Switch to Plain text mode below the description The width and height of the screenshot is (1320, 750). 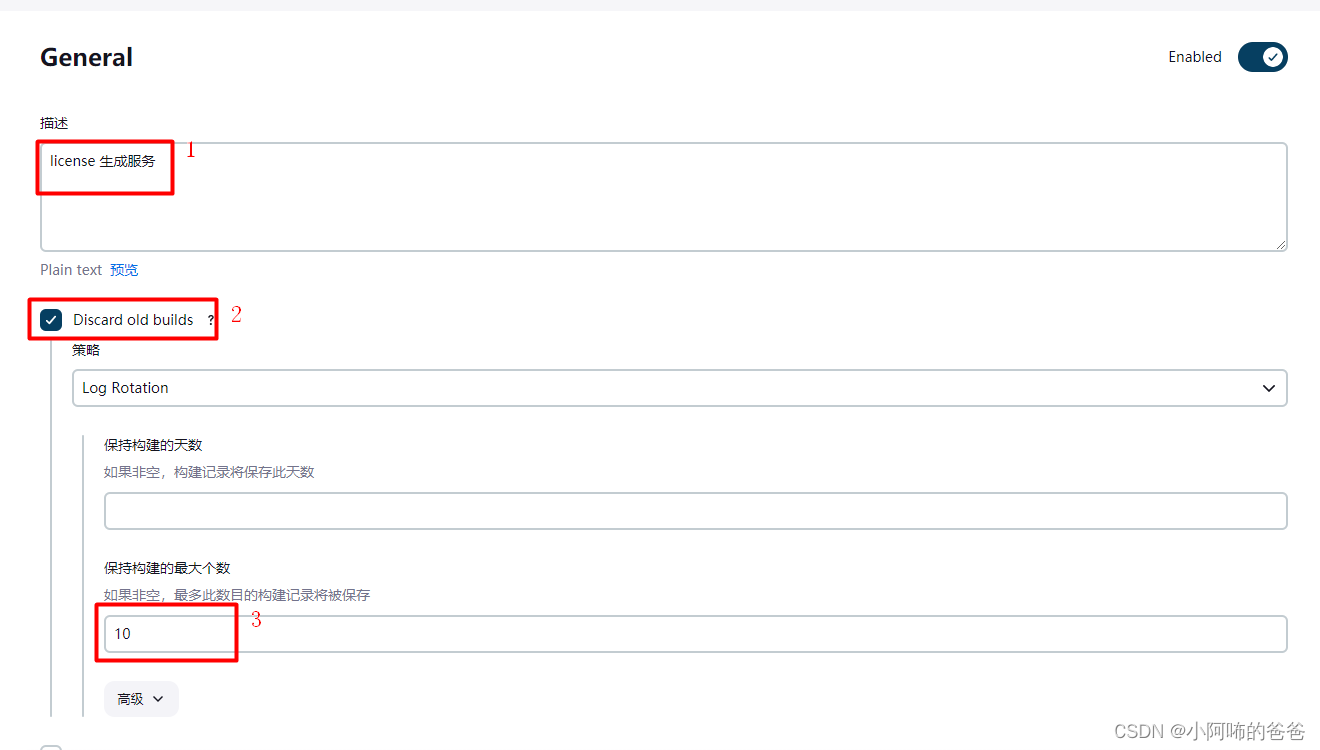70,269
